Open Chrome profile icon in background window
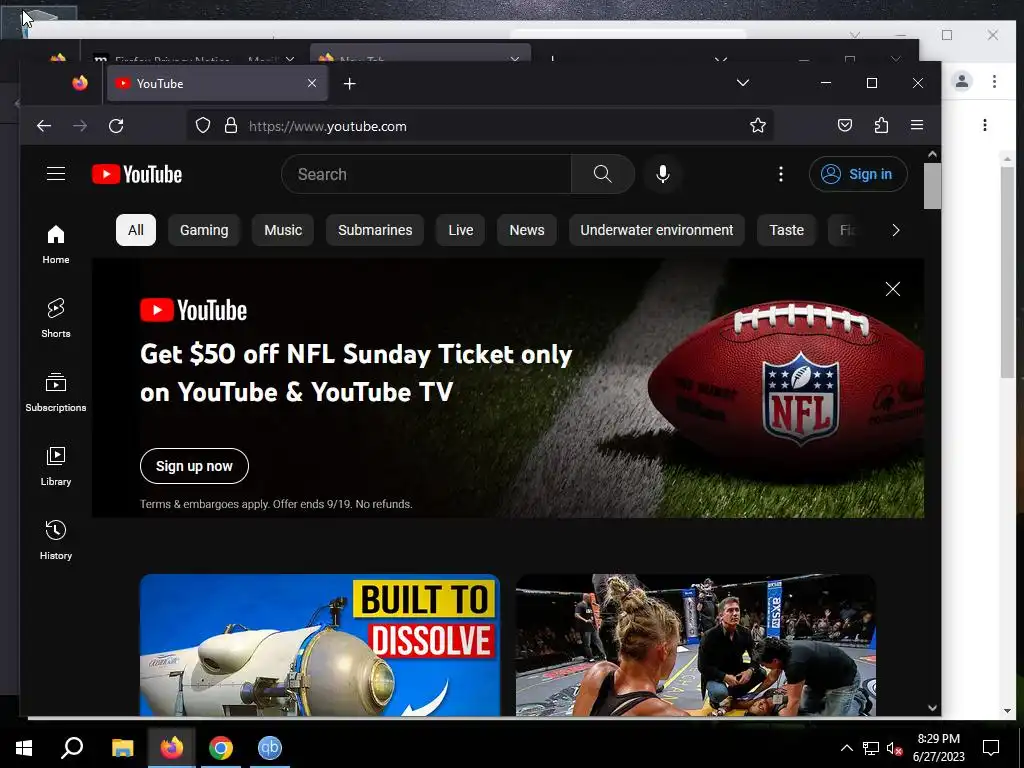 962,81
